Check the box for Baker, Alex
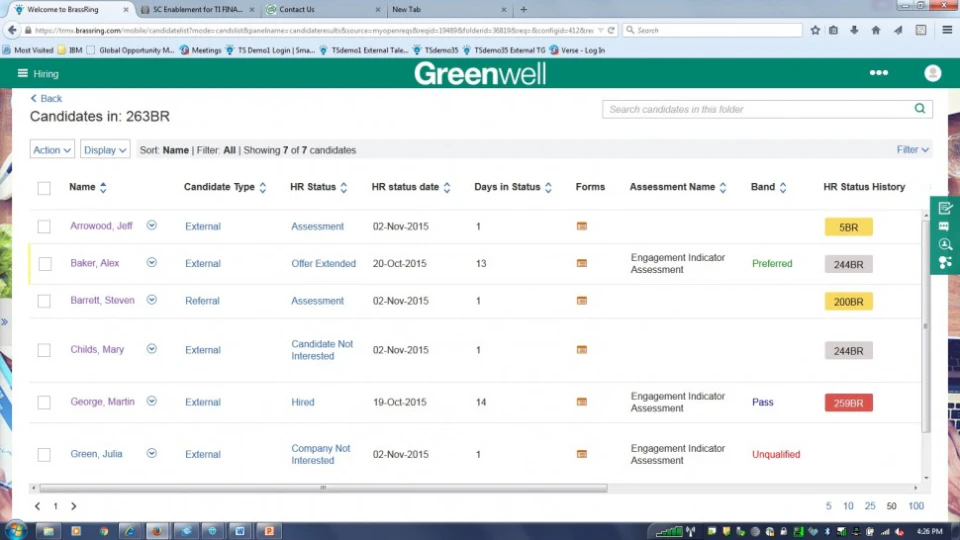The width and height of the screenshot is (960, 540). 44,264
